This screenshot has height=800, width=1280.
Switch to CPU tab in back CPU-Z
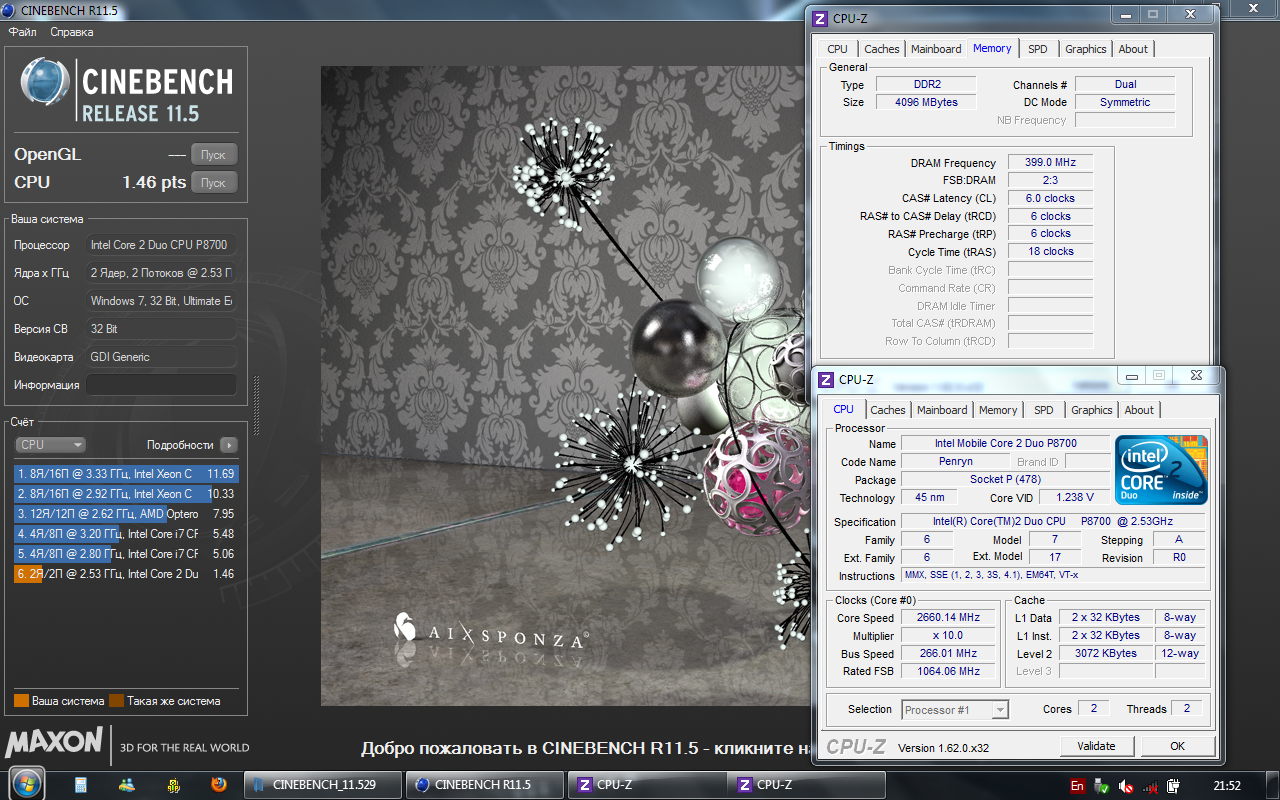pyautogui.click(x=837, y=49)
